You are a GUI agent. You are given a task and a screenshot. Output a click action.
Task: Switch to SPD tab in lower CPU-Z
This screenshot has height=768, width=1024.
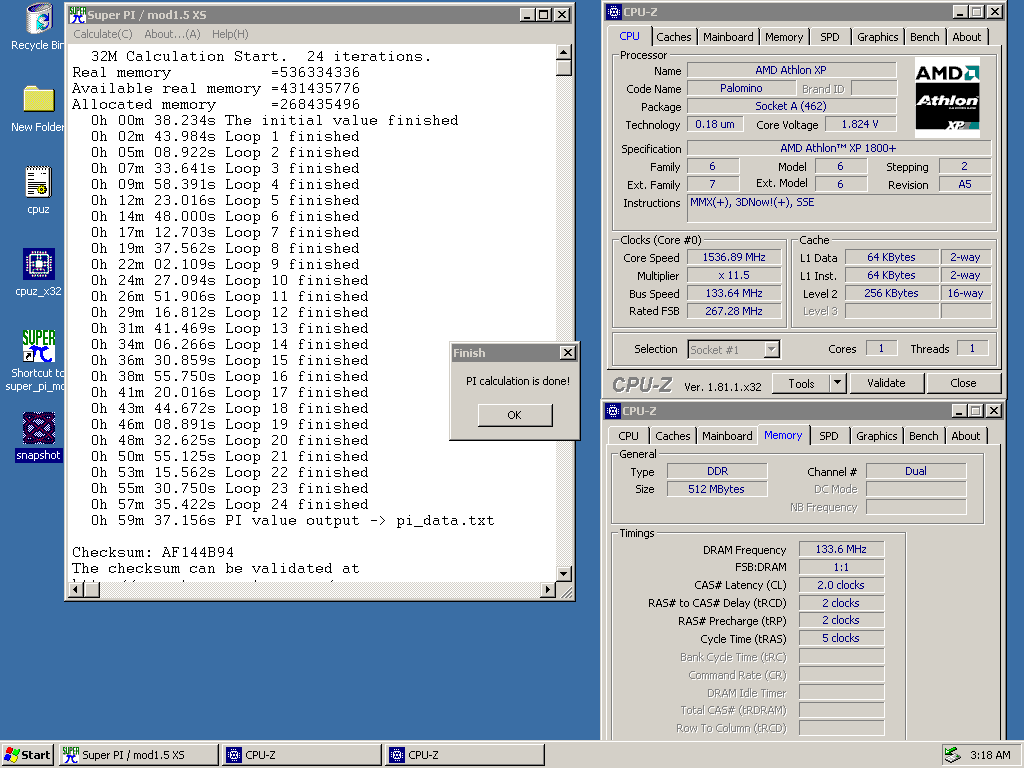(829, 436)
